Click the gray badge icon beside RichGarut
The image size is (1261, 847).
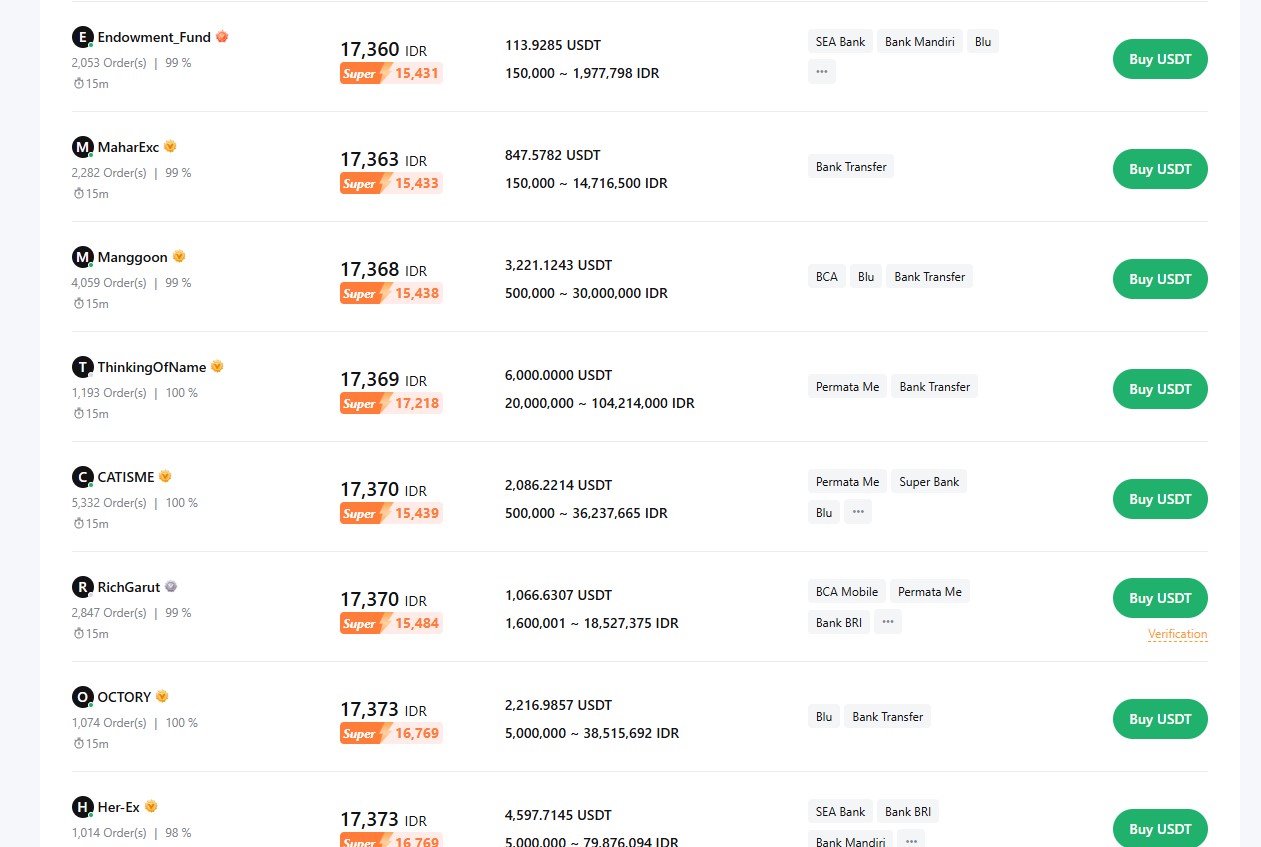tap(171, 586)
